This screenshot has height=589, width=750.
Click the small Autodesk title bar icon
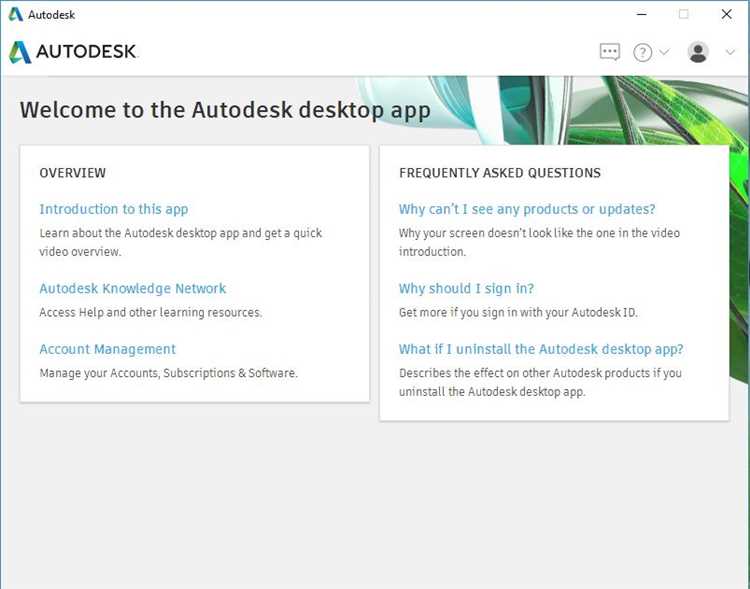point(15,14)
